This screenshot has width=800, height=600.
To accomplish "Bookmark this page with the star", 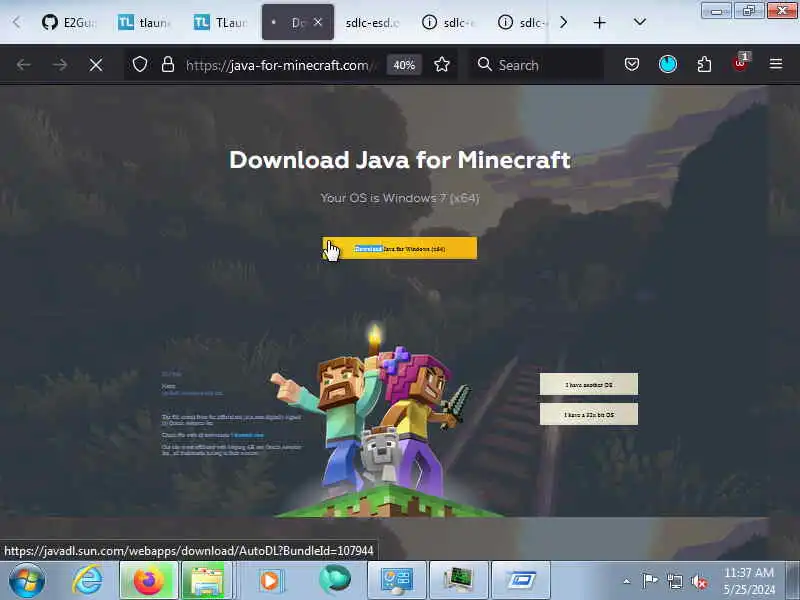I will point(442,65).
